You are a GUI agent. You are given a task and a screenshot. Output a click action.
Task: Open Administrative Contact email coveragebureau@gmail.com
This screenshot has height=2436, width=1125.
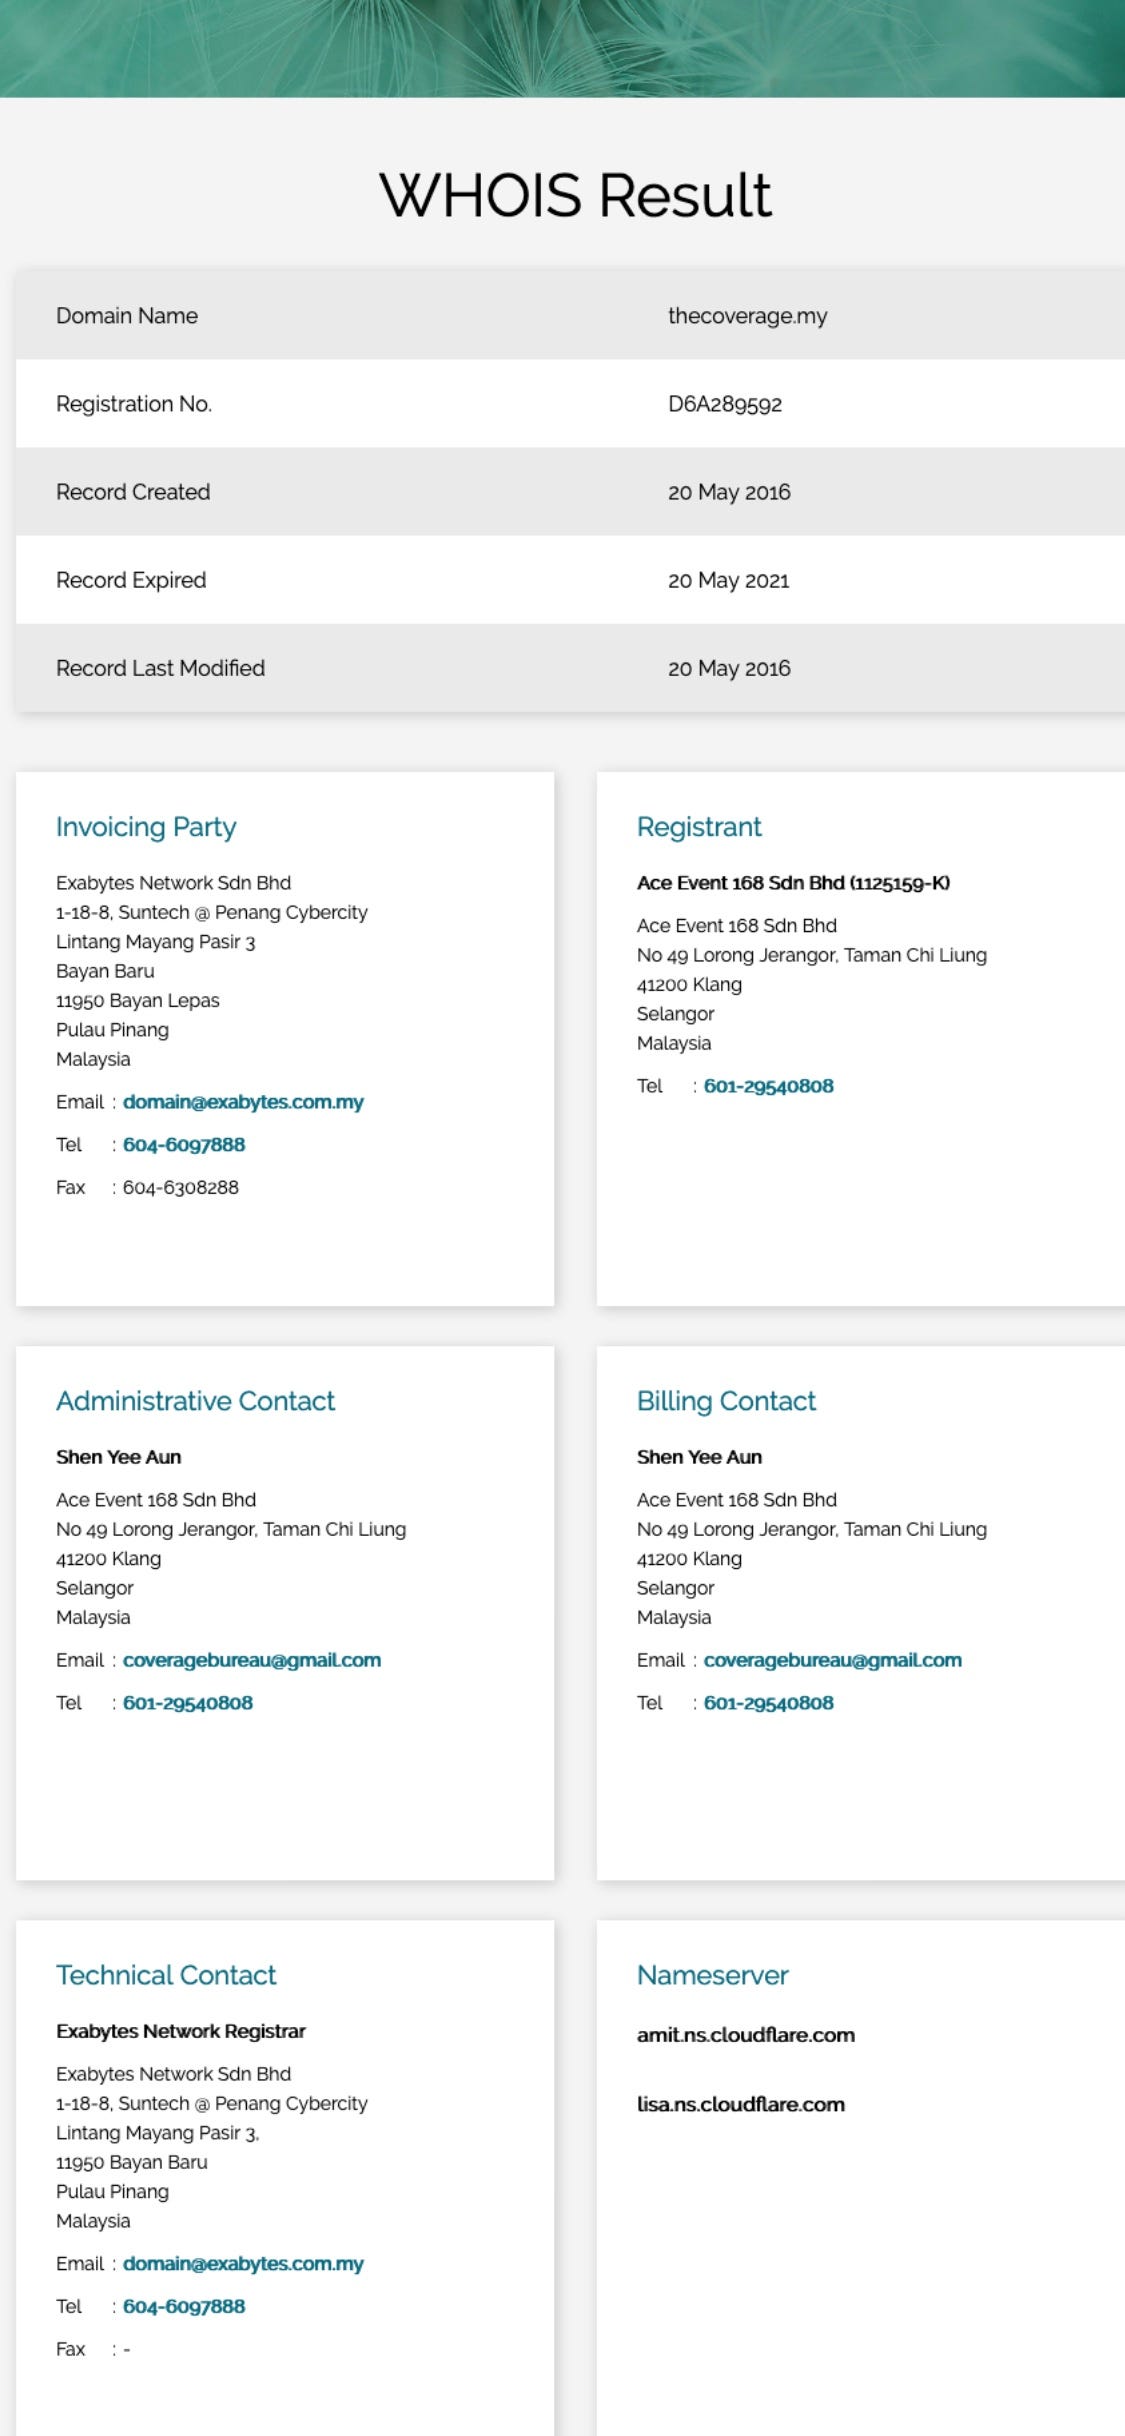252,1660
